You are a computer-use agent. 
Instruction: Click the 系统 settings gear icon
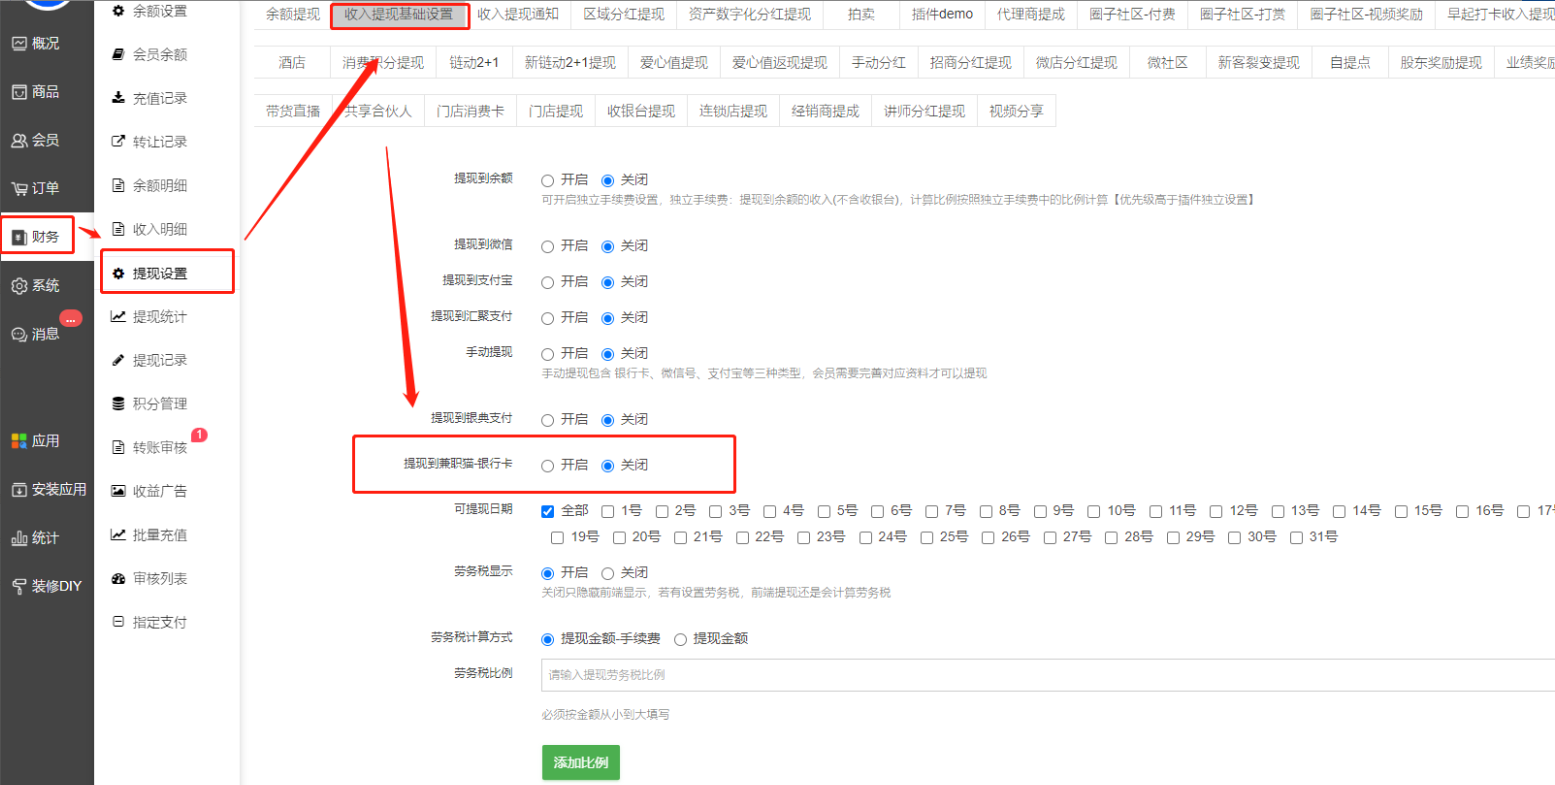[19, 286]
